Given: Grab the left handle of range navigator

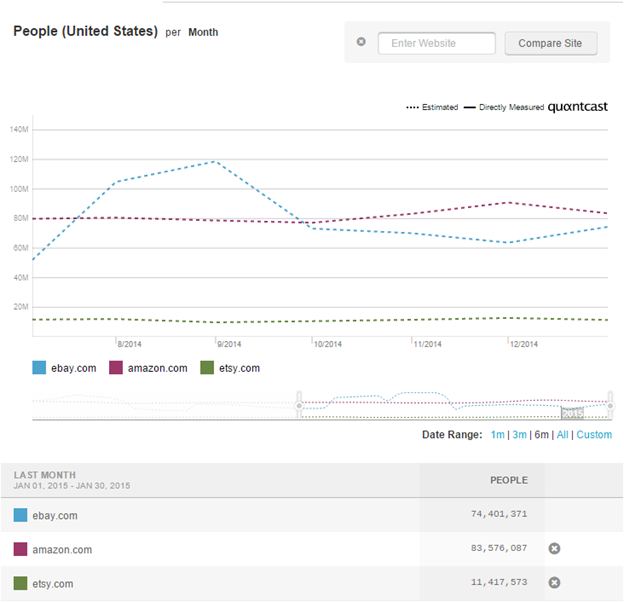Looking at the screenshot, I should 298,404.
